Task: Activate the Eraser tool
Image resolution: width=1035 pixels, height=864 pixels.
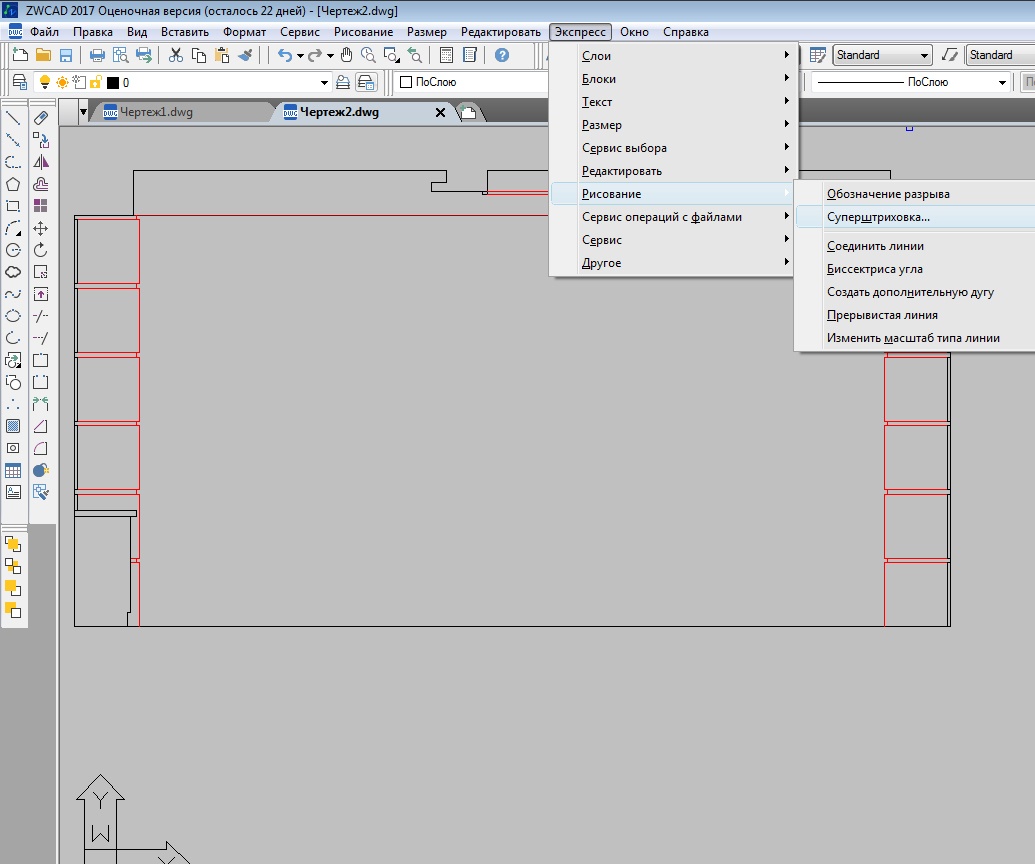Action: (x=41, y=118)
